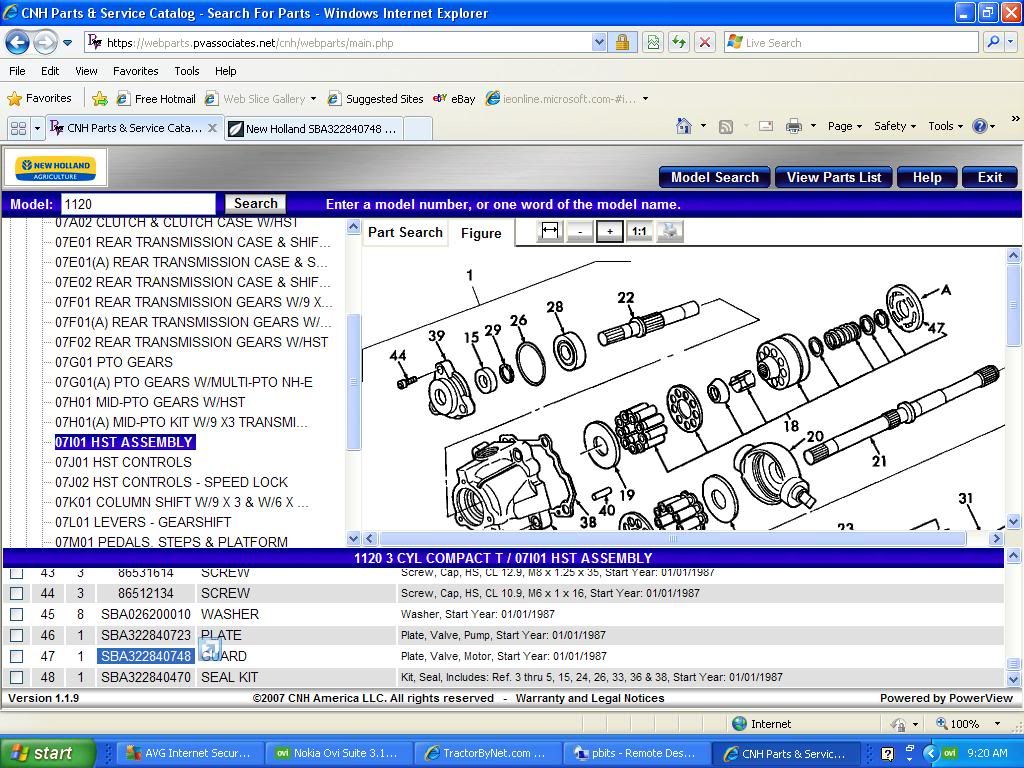
Task: Click the fit-width icon in figure toolbar
Action: click(550, 231)
